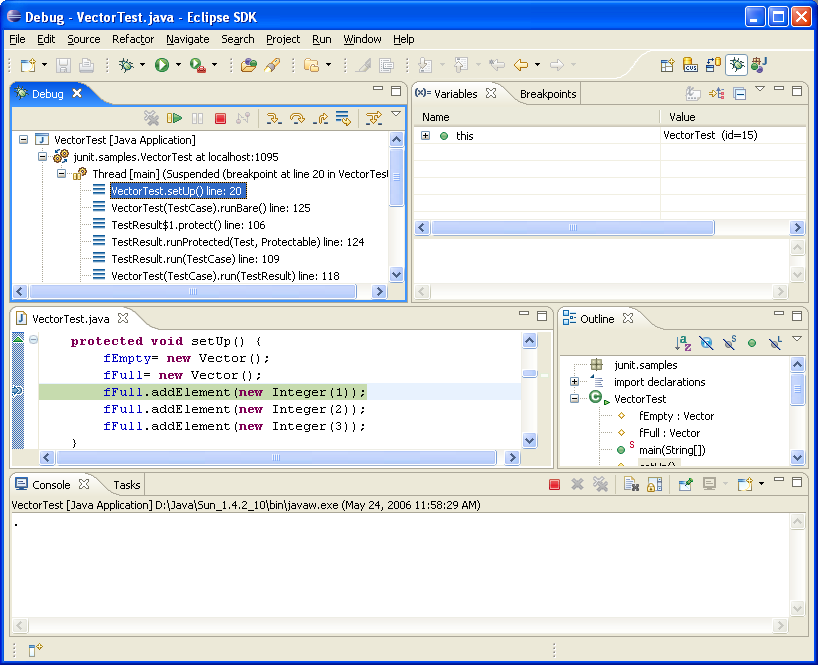This screenshot has height=665, width=818.
Task: Open the Debug launch history dropdown arrow
Action: click(x=142, y=65)
